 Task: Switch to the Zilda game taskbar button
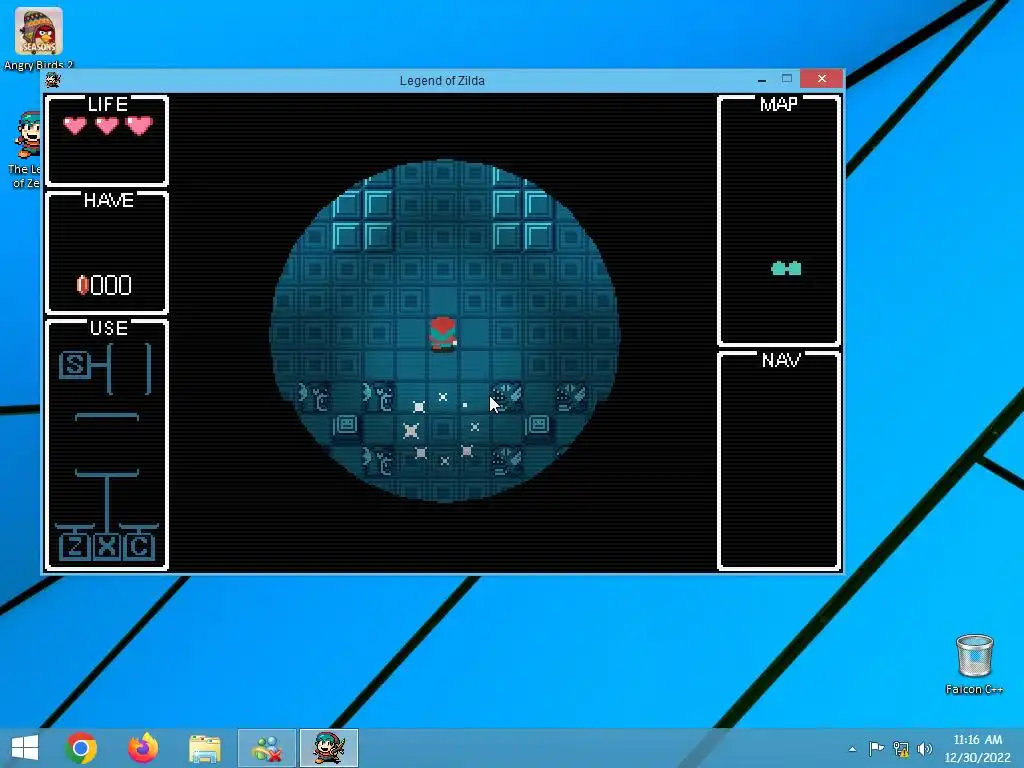[x=329, y=748]
